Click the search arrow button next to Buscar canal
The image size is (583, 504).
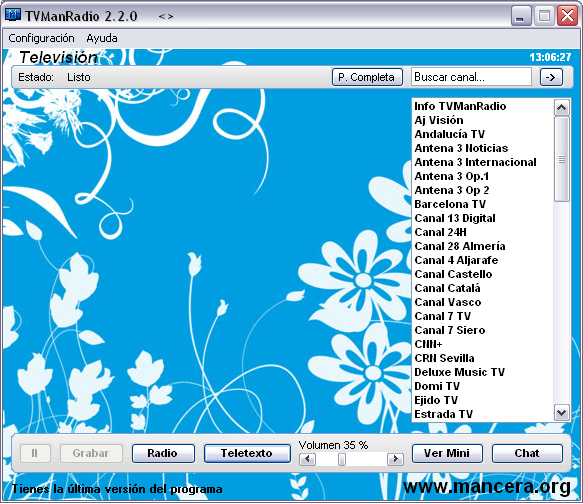(551, 77)
